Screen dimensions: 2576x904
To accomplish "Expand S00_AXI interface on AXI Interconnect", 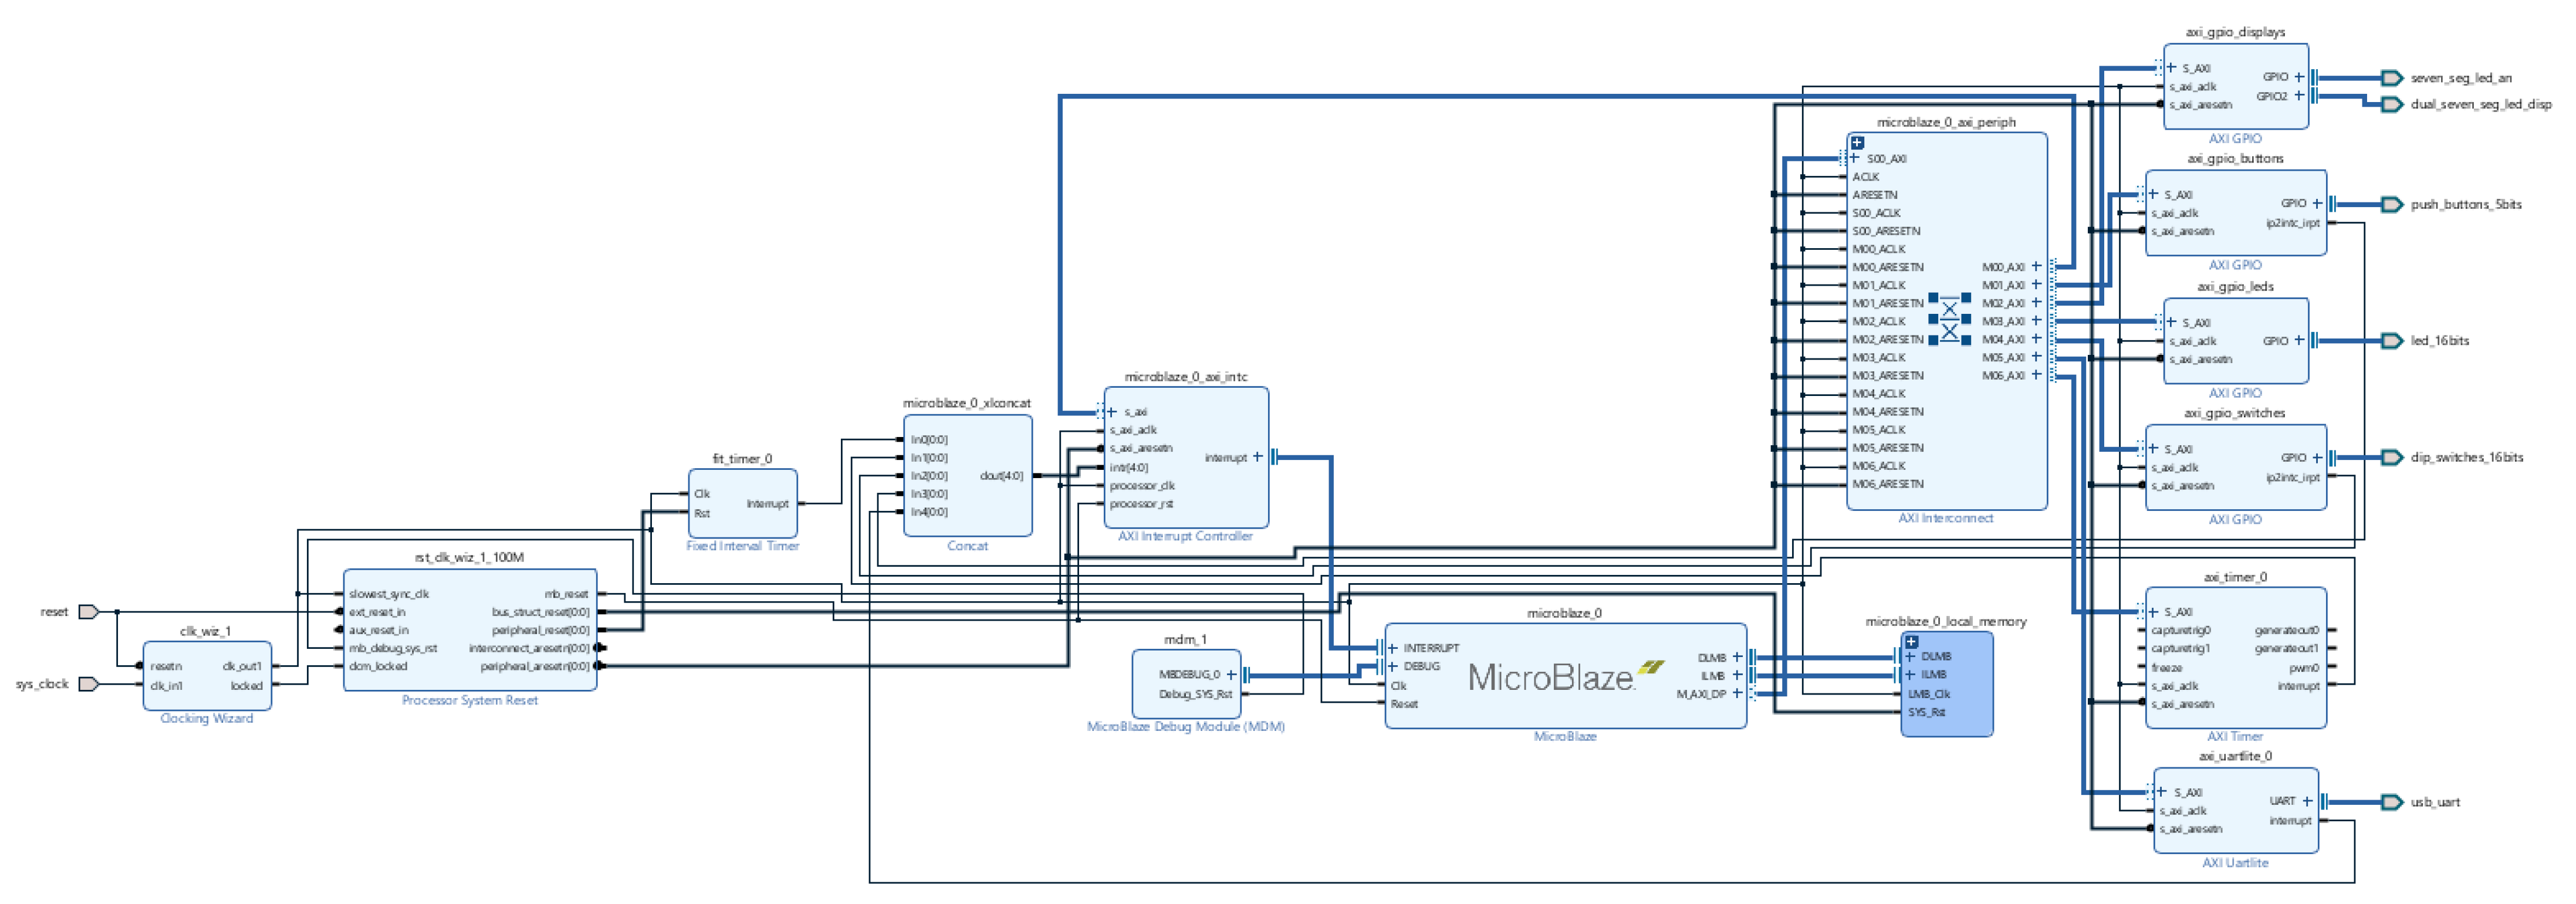I will 1854,158.
